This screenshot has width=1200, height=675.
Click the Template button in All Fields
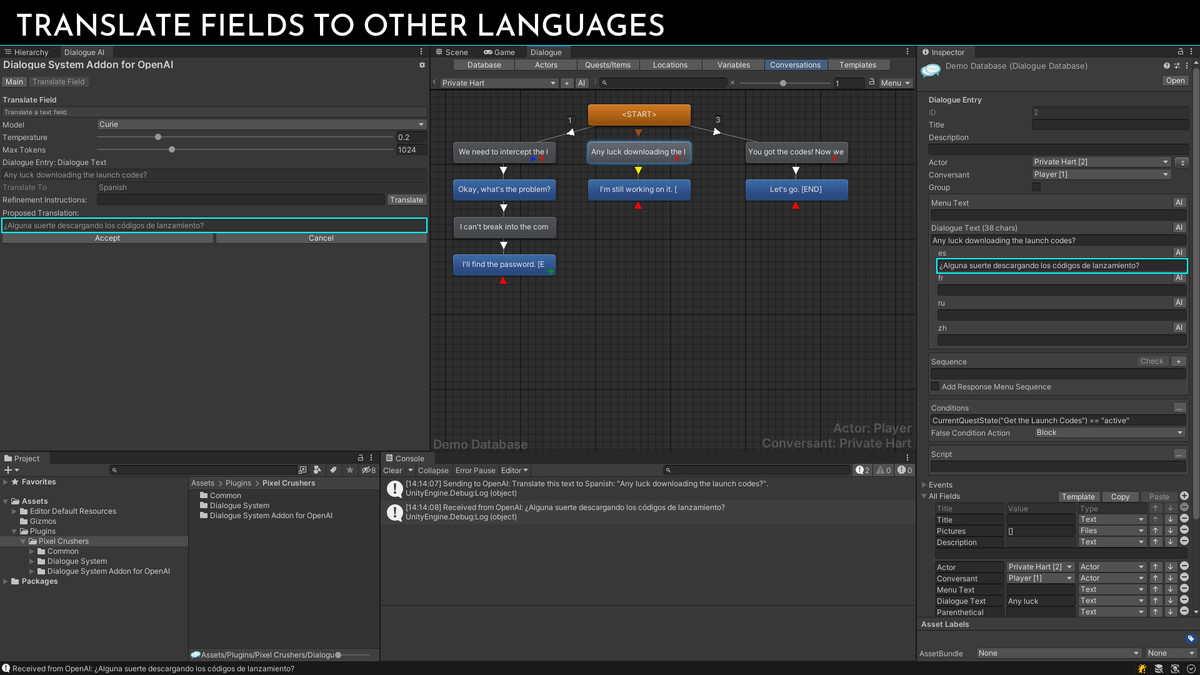pos(1078,496)
